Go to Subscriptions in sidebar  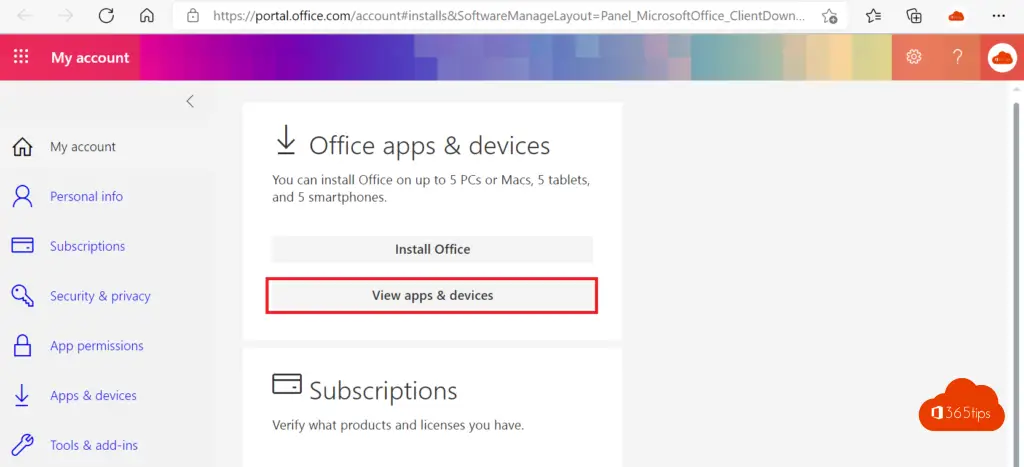(x=87, y=247)
